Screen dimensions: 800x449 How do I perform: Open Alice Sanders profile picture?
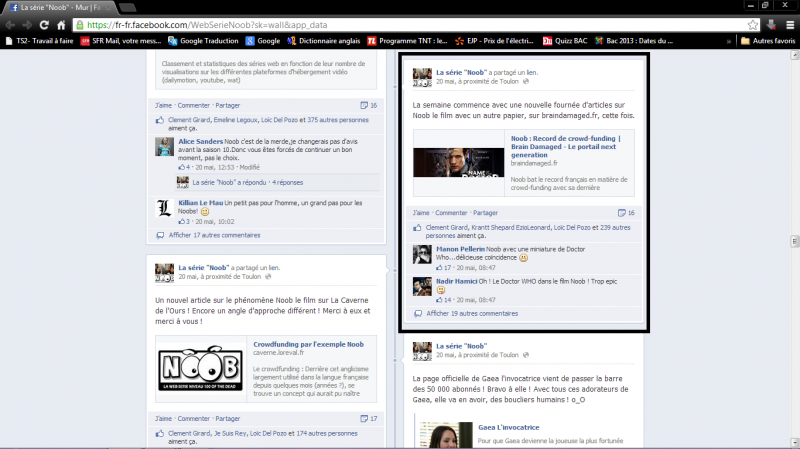[x=164, y=146]
